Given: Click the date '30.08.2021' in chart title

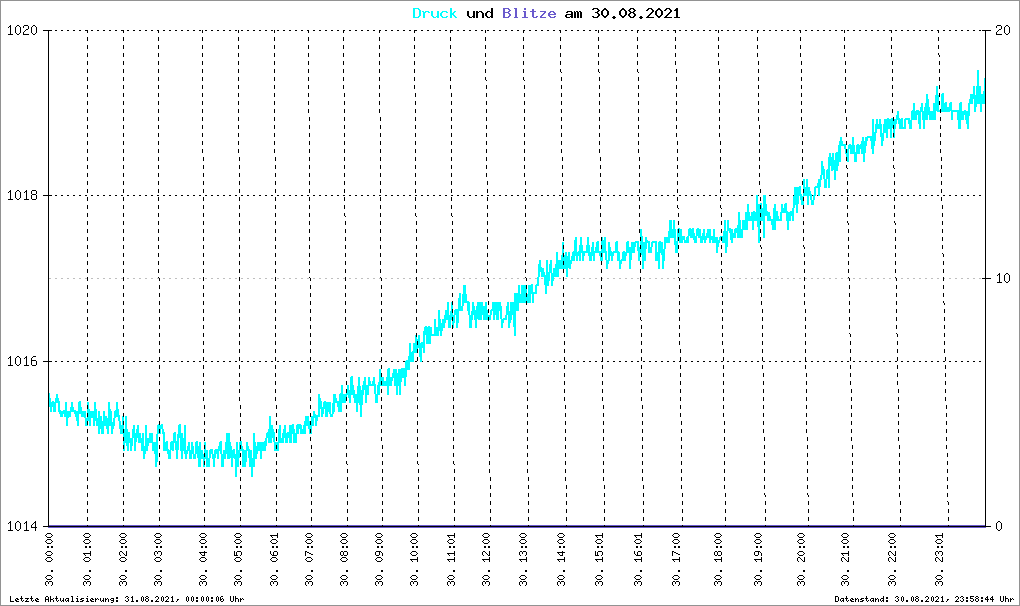Looking at the screenshot, I should click(639, 14).
